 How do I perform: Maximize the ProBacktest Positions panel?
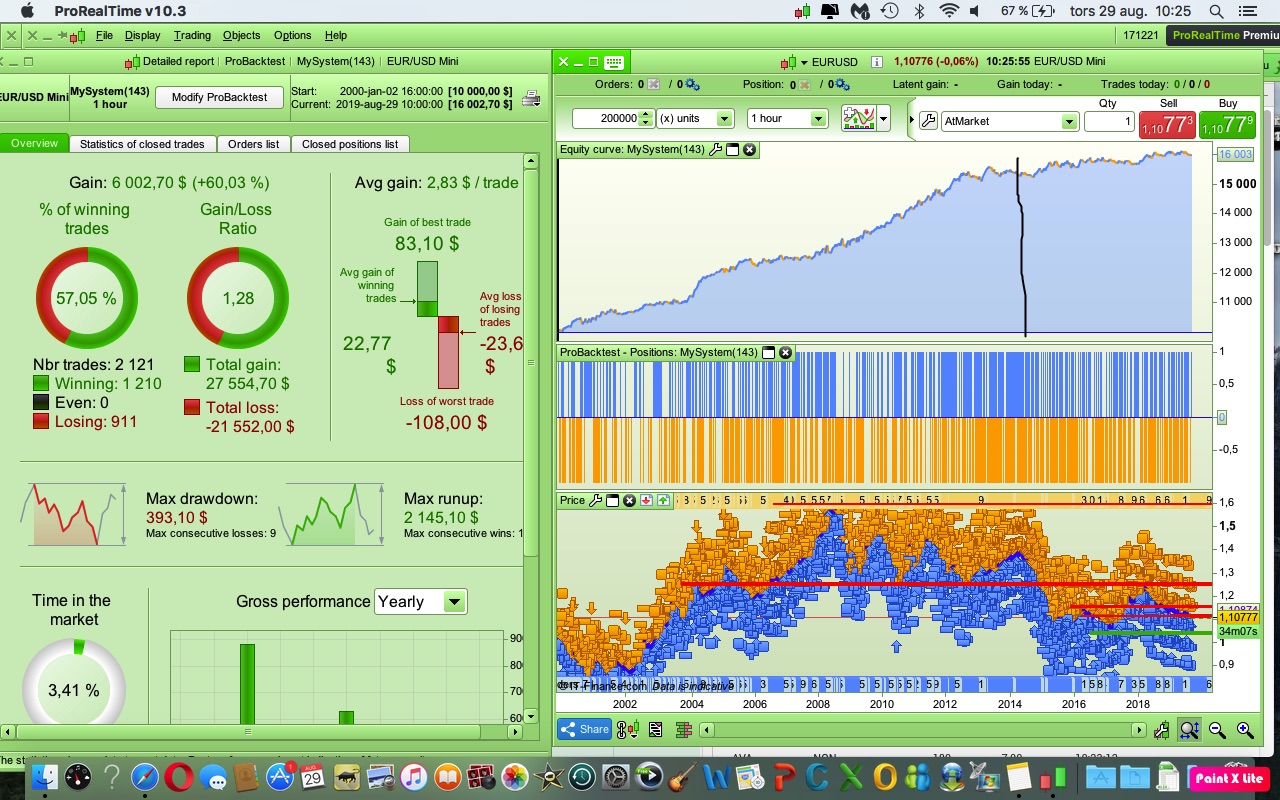[x=768, y=353]
